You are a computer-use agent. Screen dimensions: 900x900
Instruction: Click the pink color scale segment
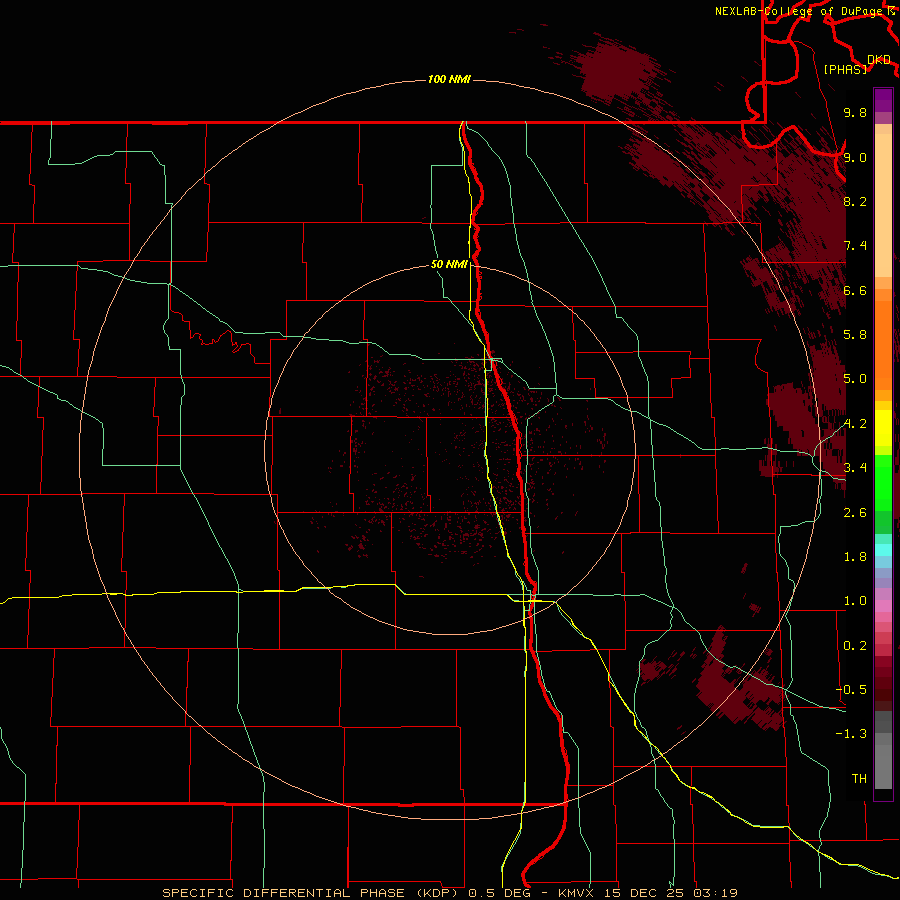883,606
